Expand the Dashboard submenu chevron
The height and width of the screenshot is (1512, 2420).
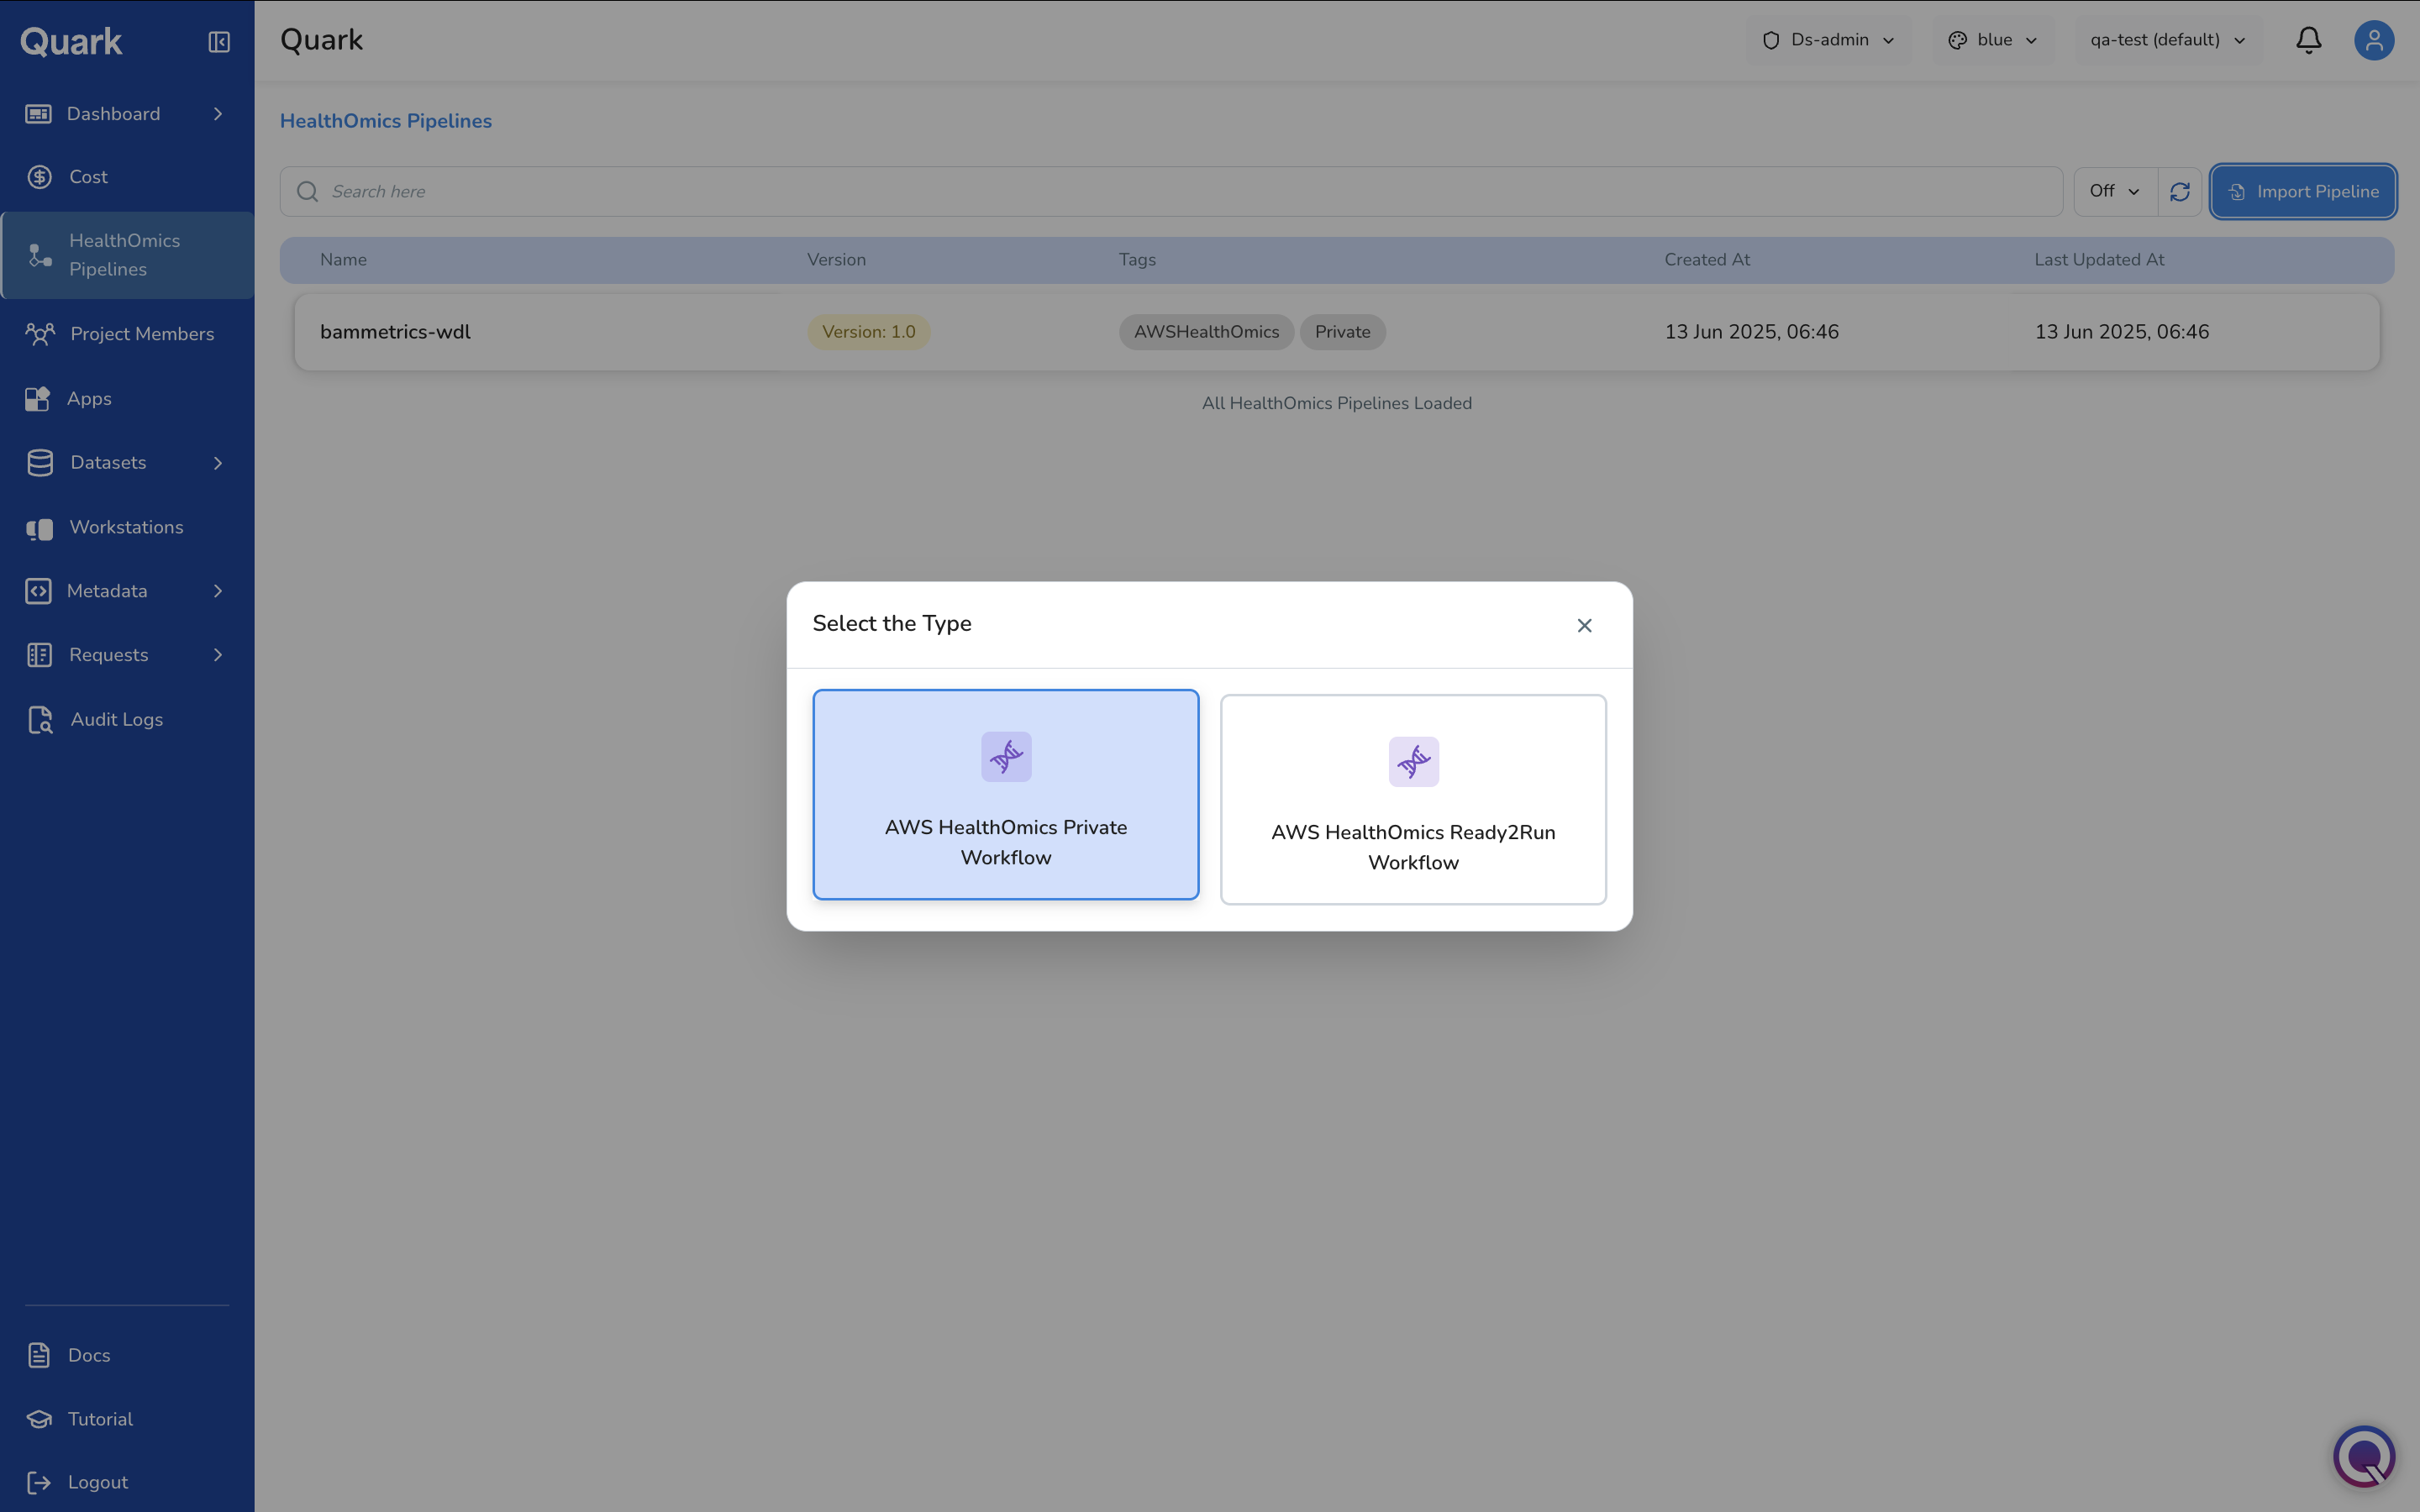(x=218, y=114)
